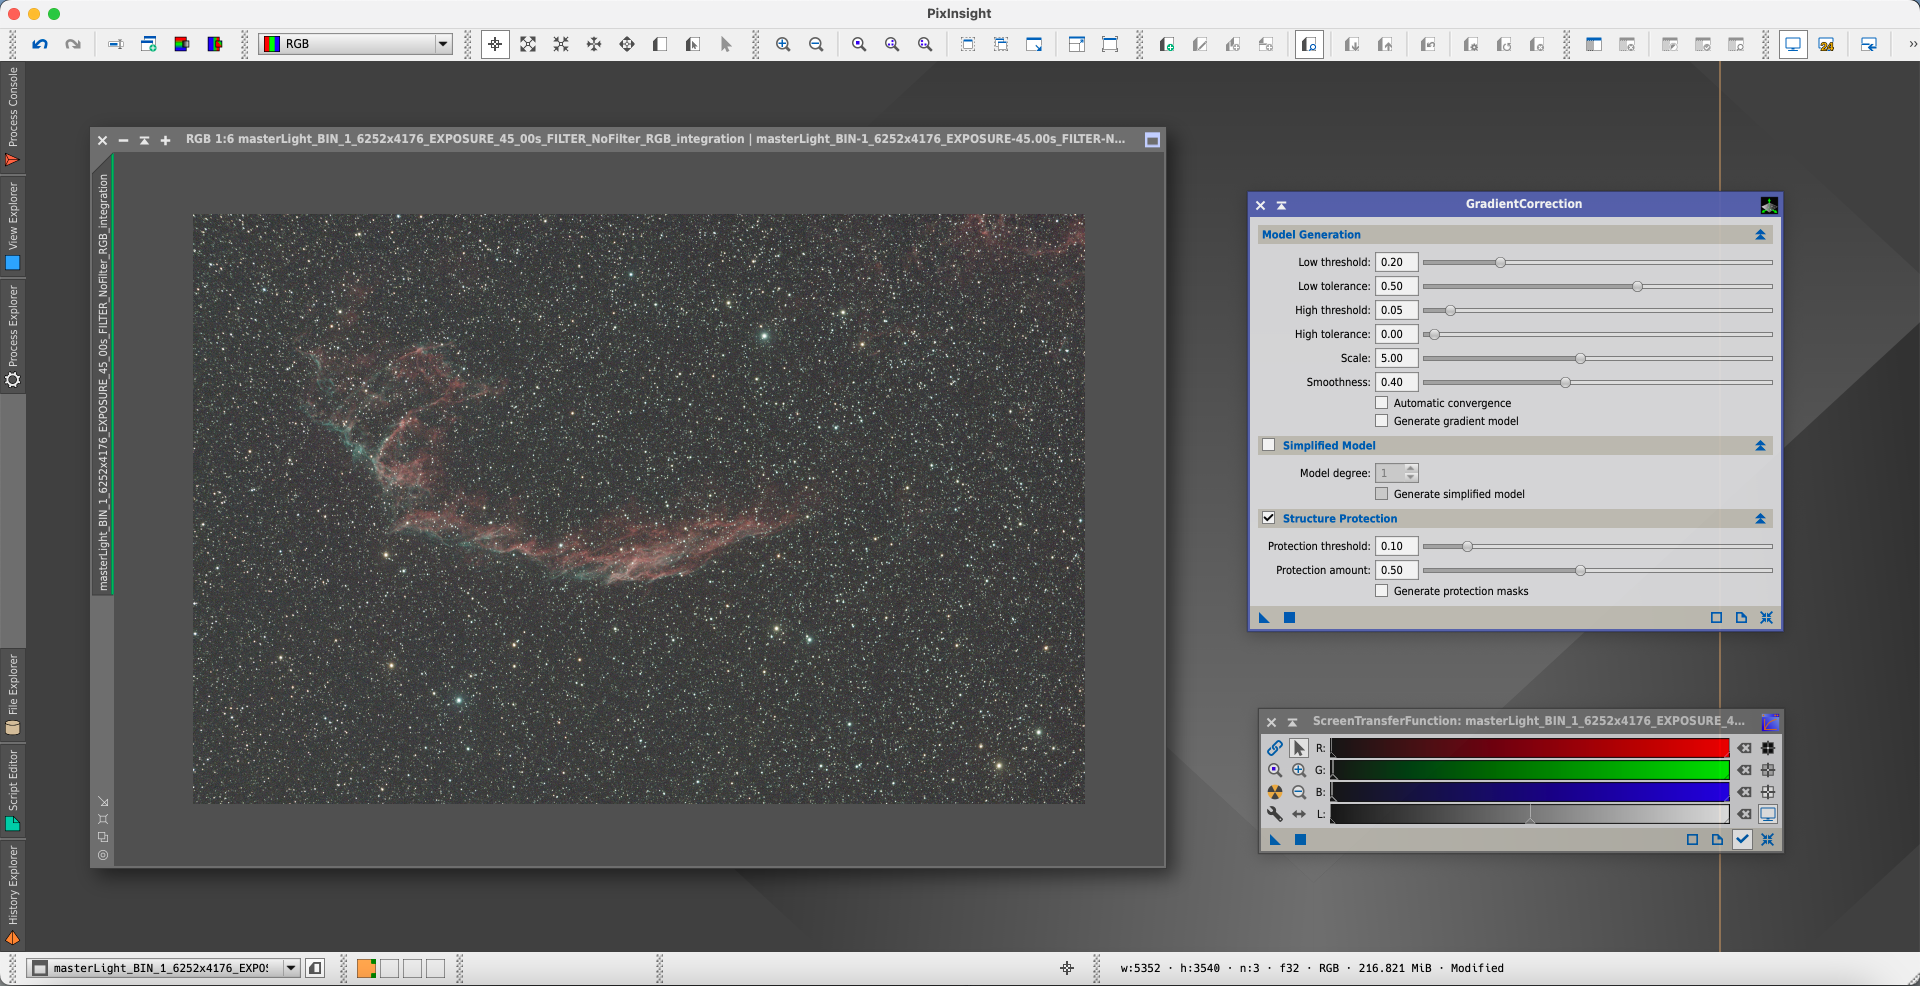Screen dimensions: 1920x986
Task: Enable Generate gradient model checkbox
Action: pos(1382,421)
